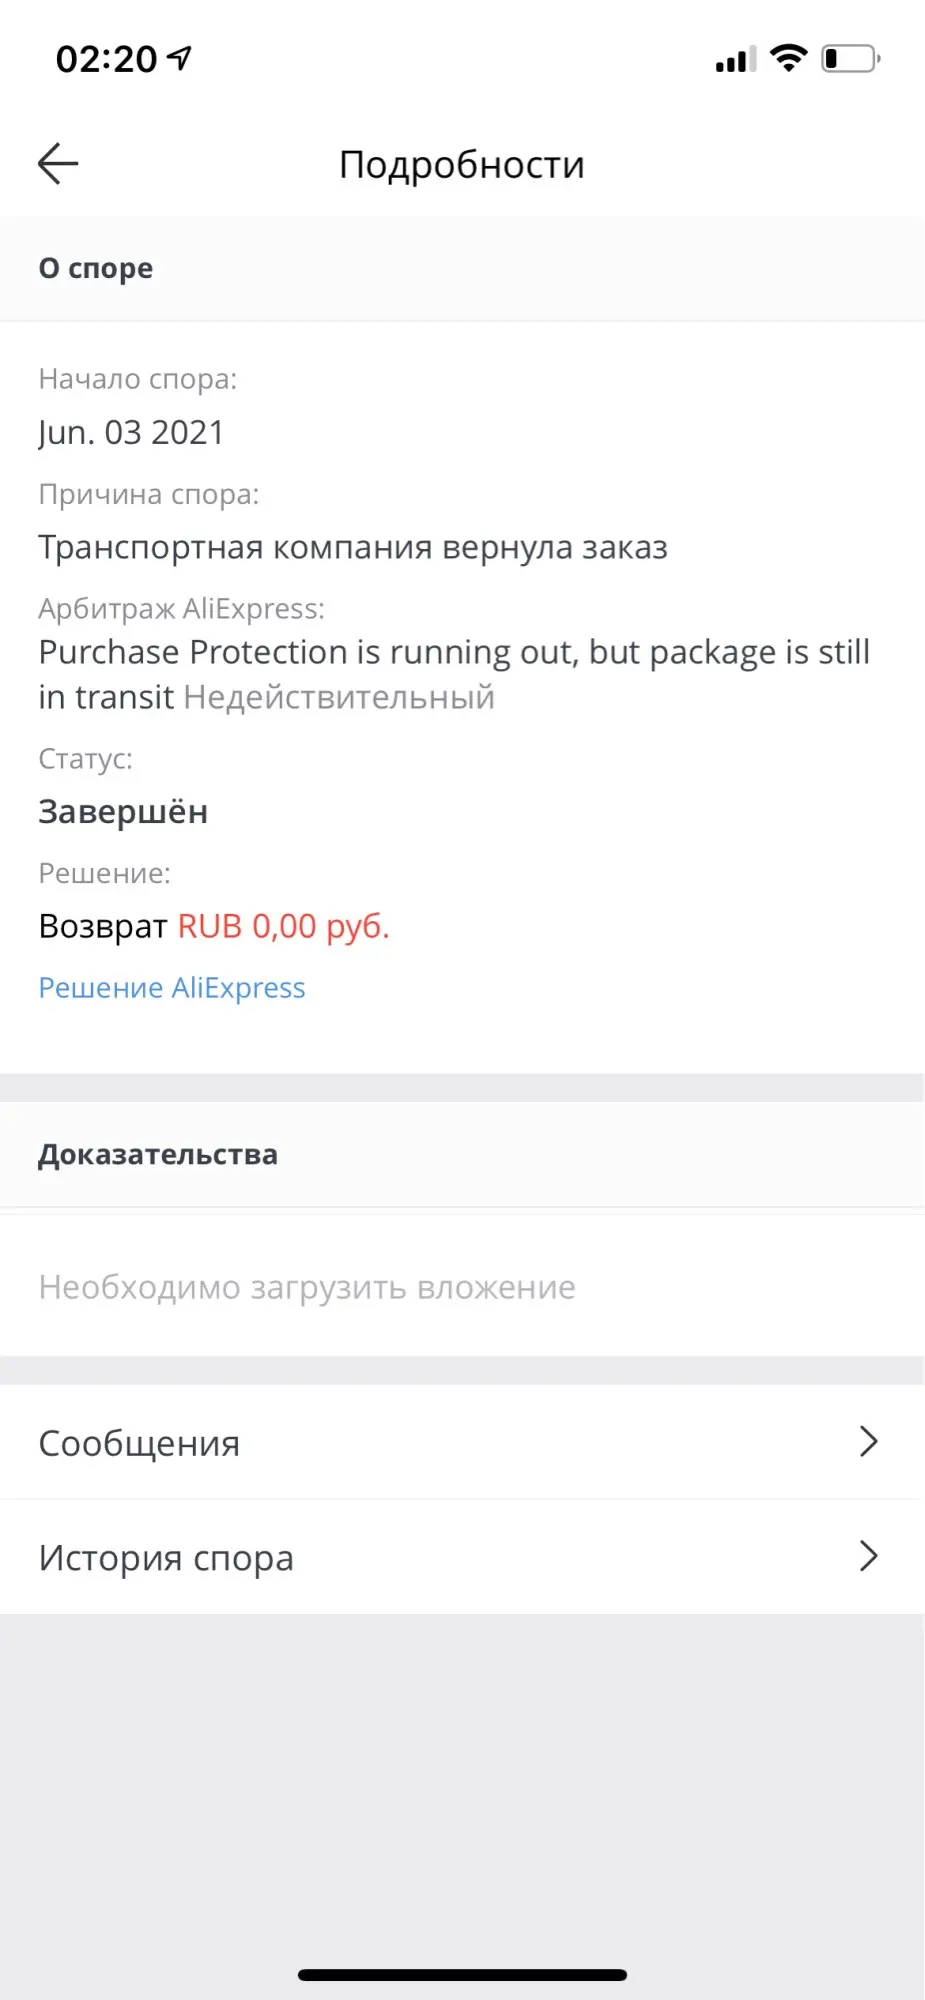Screen dimensions: 925x2000
Task: Open the Сообщения chevron arrow
Action: point(868,1442)
